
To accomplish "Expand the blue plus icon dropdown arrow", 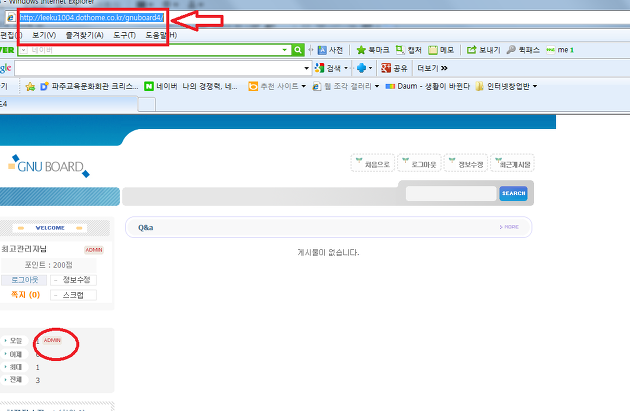I will 370,68.
